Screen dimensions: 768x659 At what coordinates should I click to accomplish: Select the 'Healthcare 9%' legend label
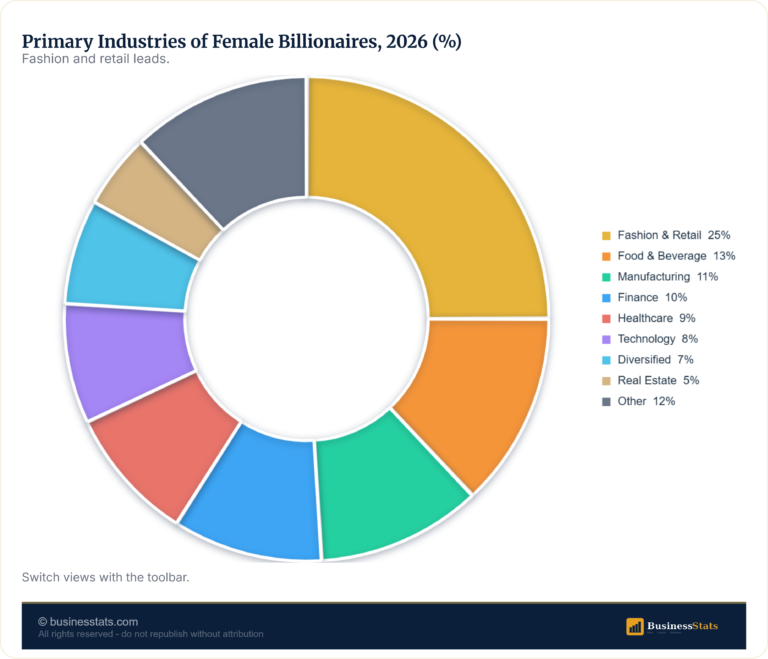tap(656, 318)
